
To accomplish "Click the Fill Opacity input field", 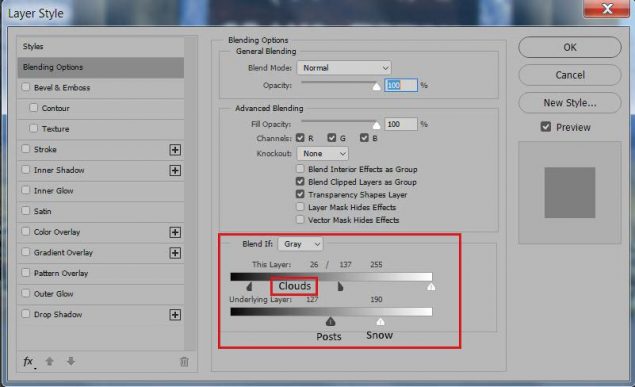I will tap(401, 124).
